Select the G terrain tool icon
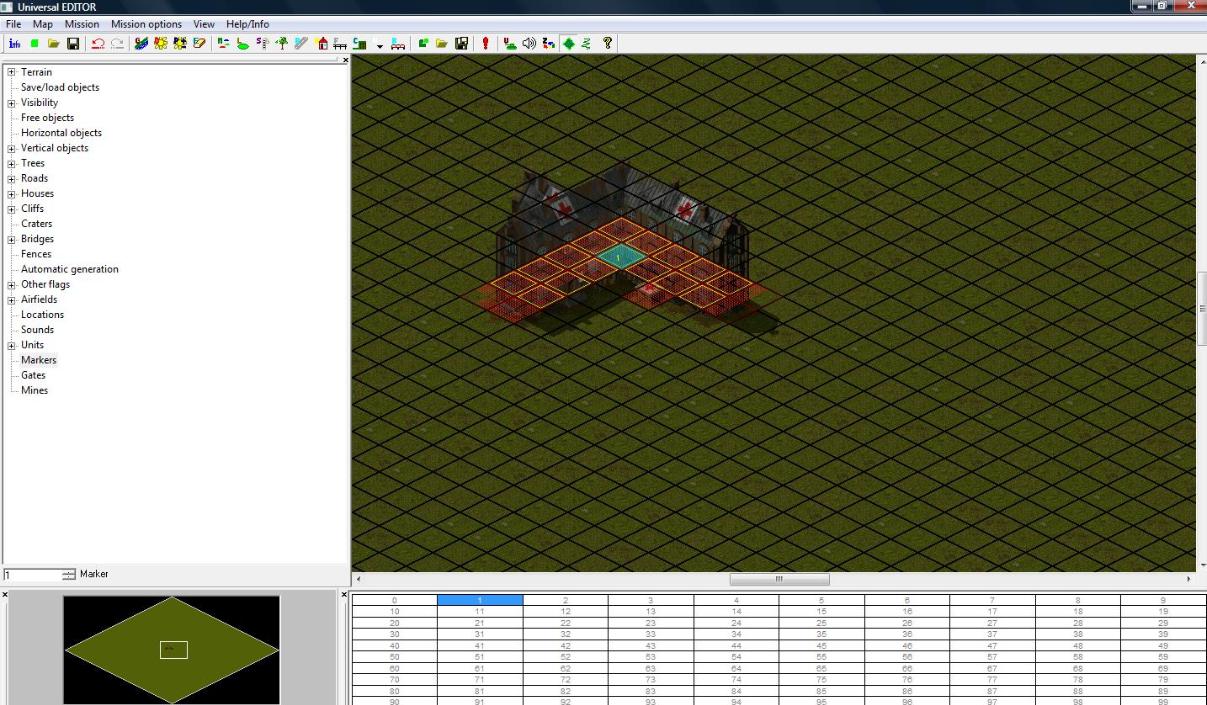The width and height of the screenshot is (1207, 705). (141, 43)
